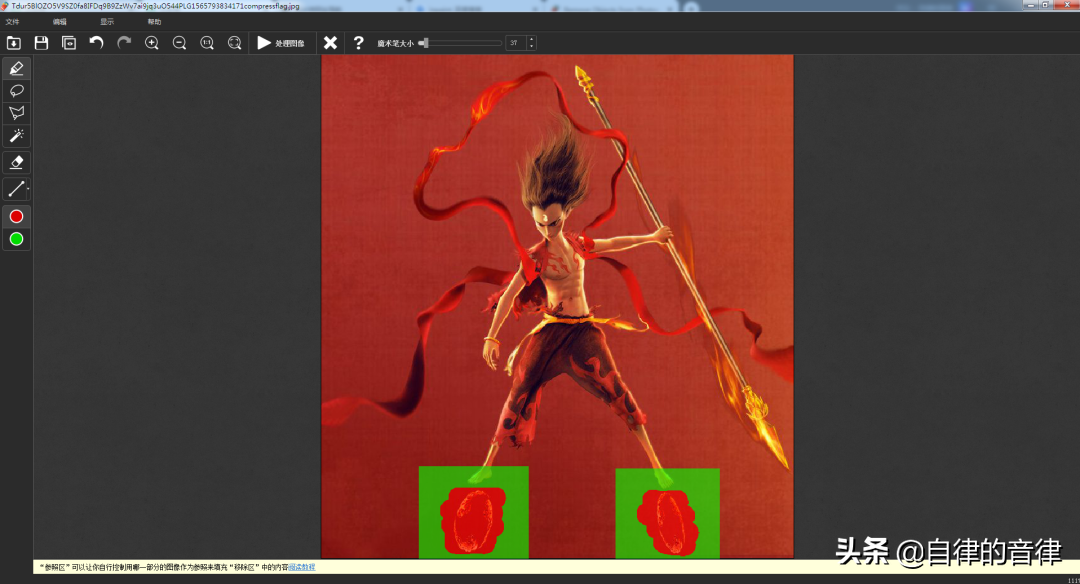Choose the green donor area mode
The width and height of the screenshot is (1080, 584).
tap(17, 239)
